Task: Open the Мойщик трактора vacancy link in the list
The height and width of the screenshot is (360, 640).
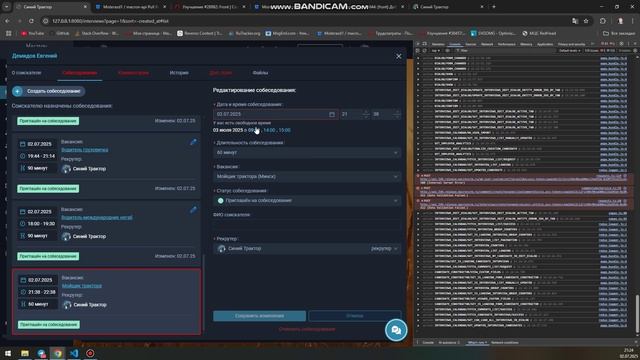Action: pyautogui.click(x=82, y=286)
